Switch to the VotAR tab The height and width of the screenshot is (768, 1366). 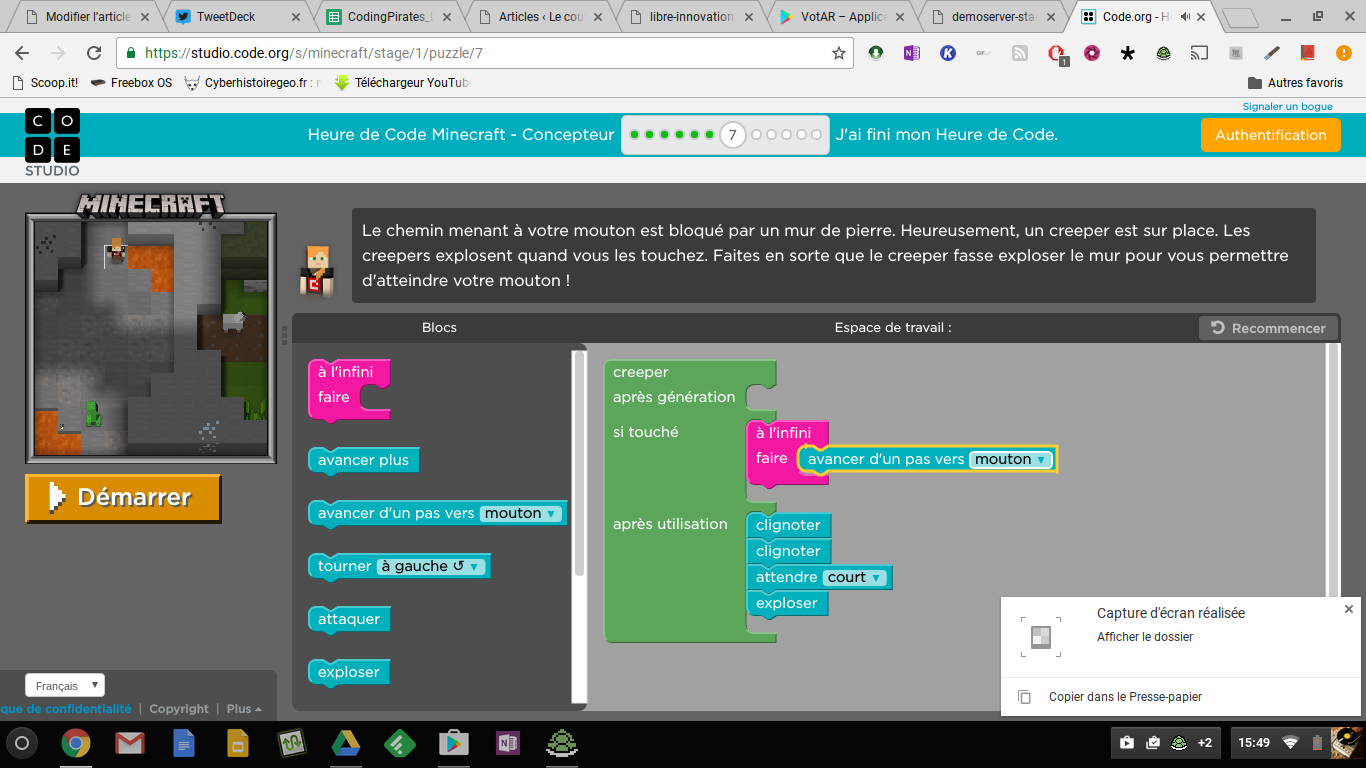[842, 16]
